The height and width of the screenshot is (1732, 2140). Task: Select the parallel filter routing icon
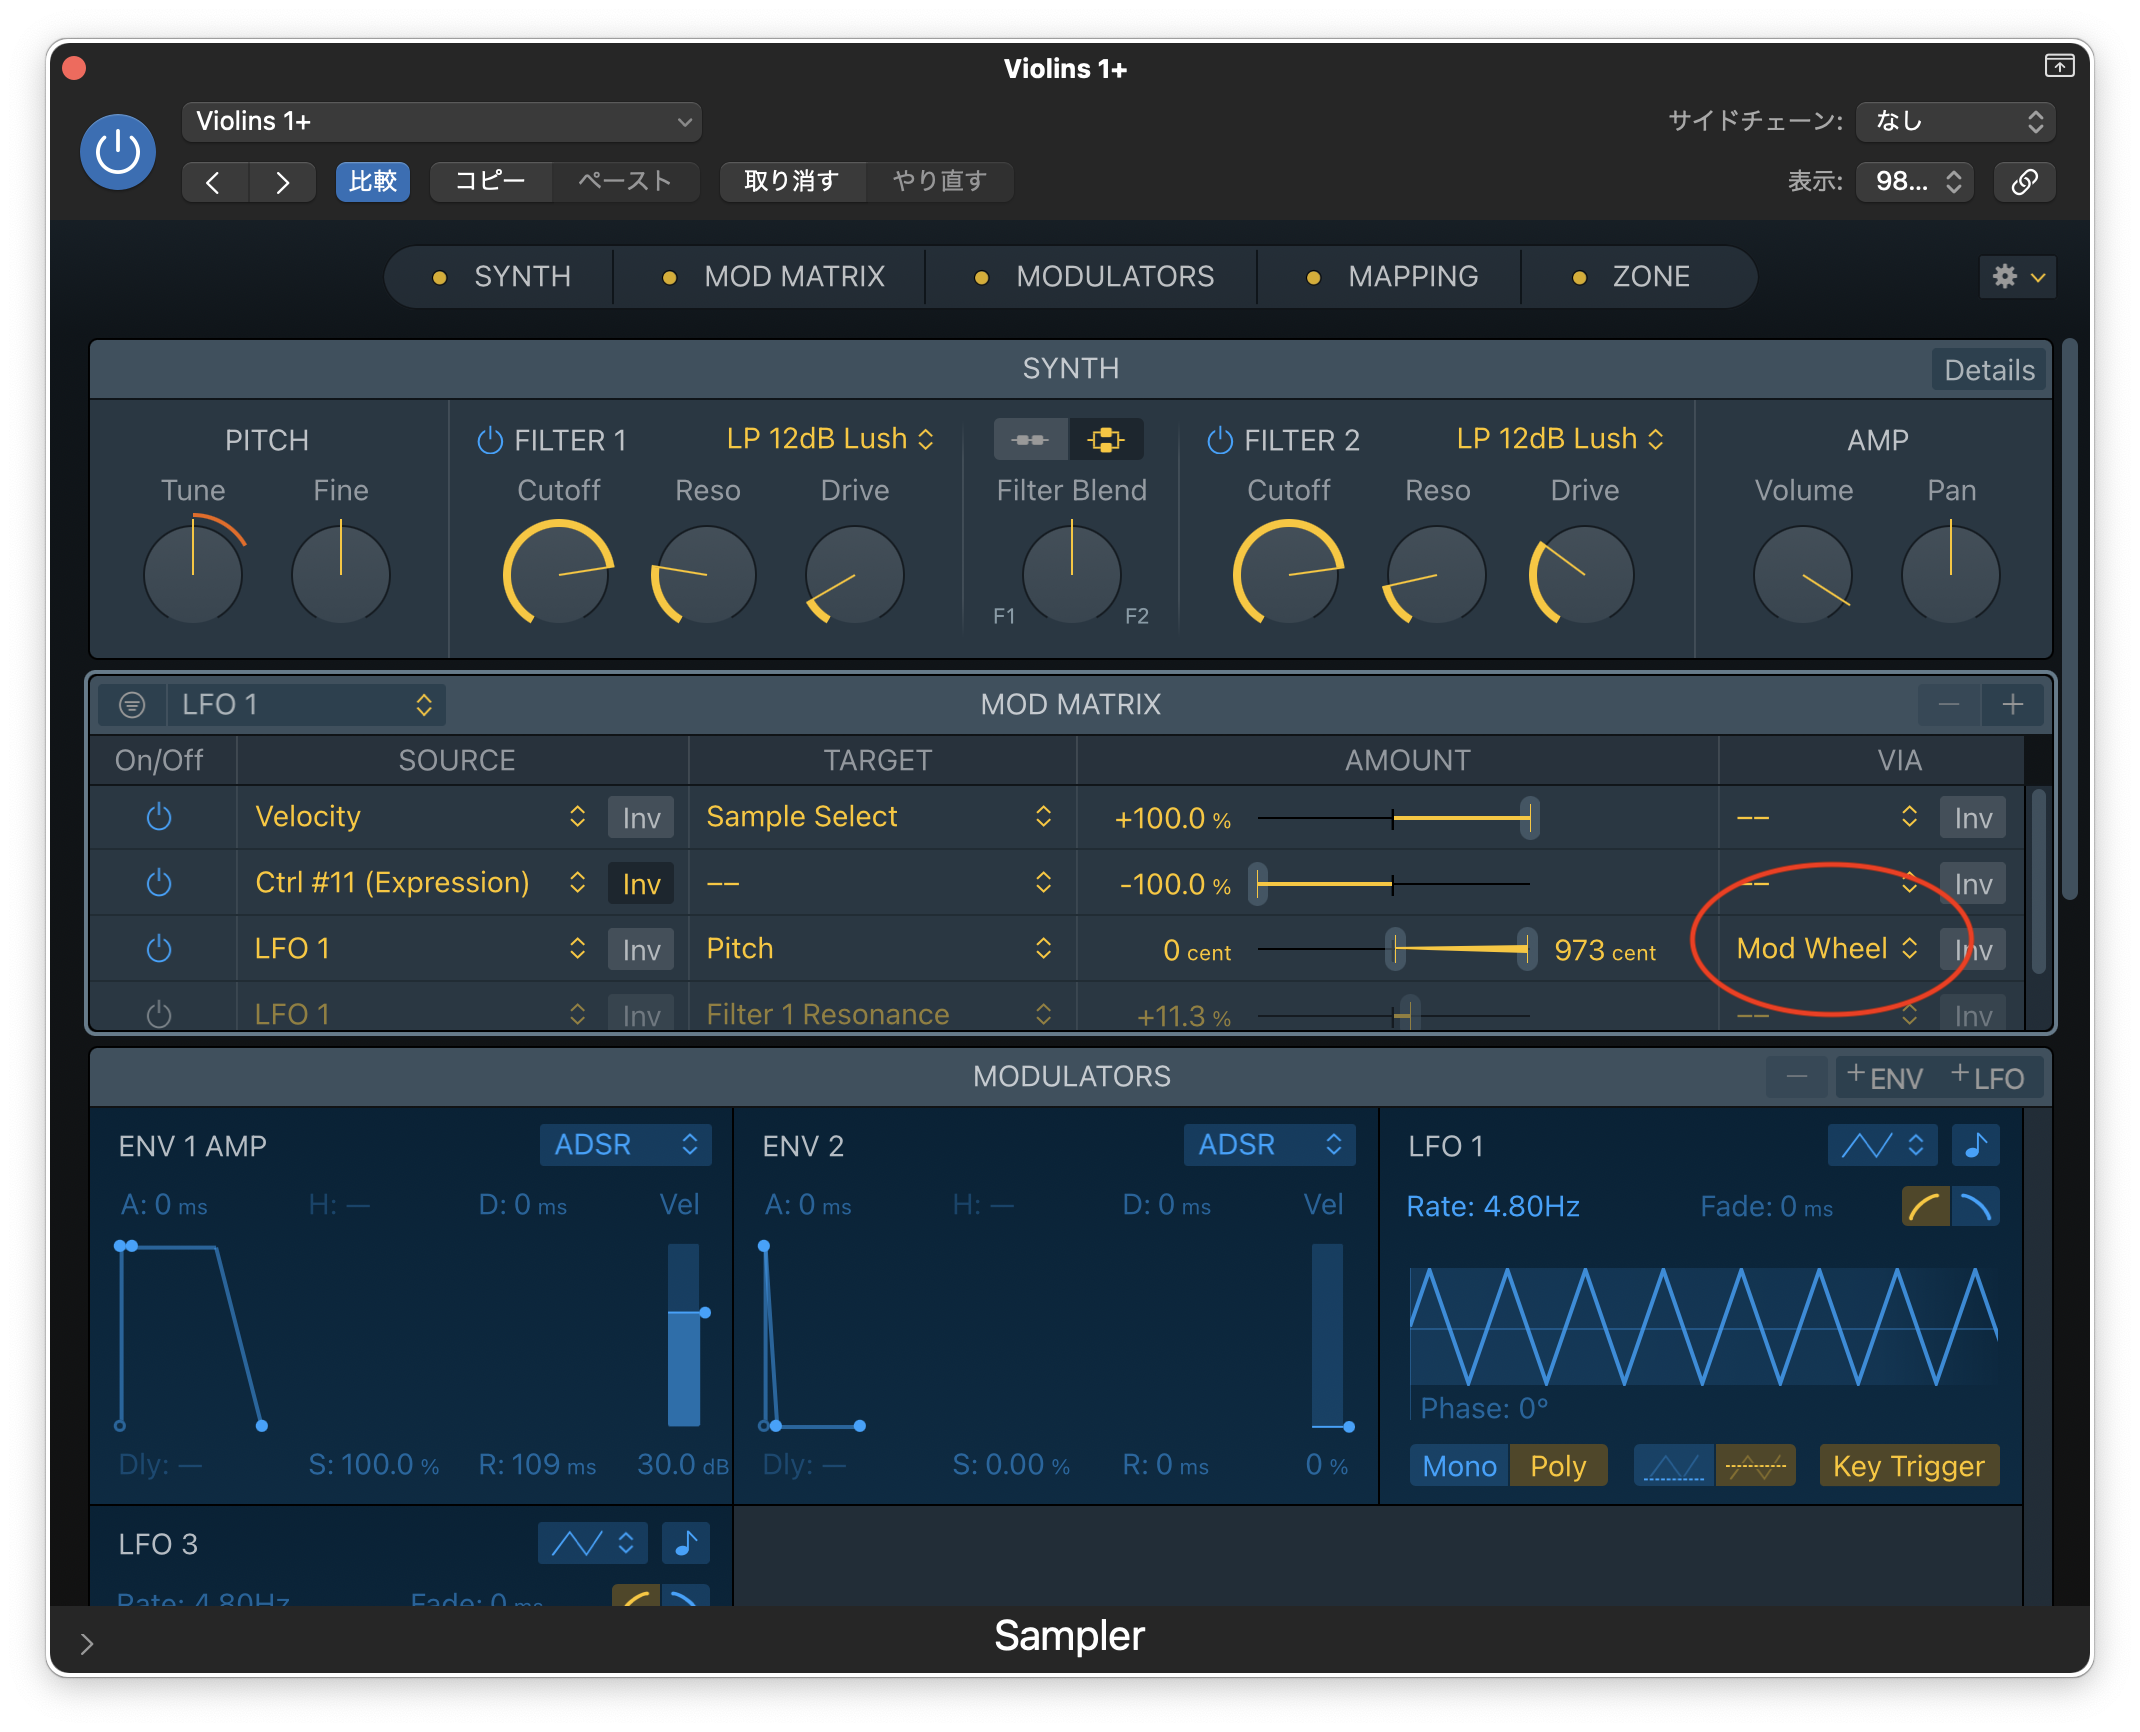pos(1106,439)
